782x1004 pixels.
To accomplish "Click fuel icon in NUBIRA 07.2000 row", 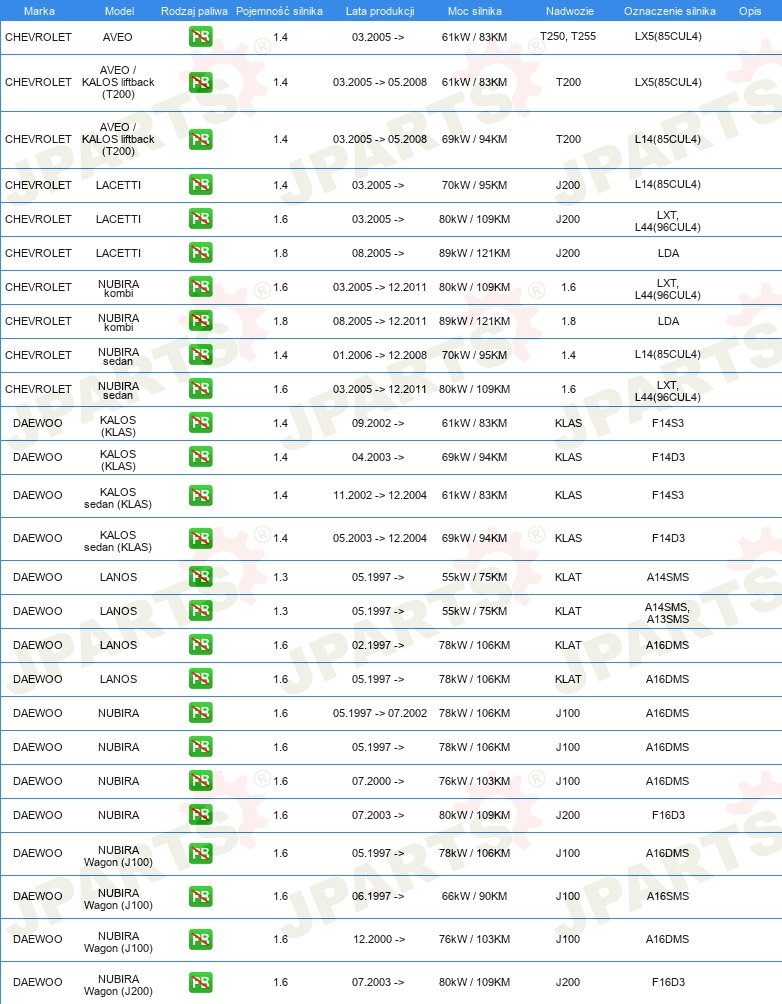I will click(200, 781).
